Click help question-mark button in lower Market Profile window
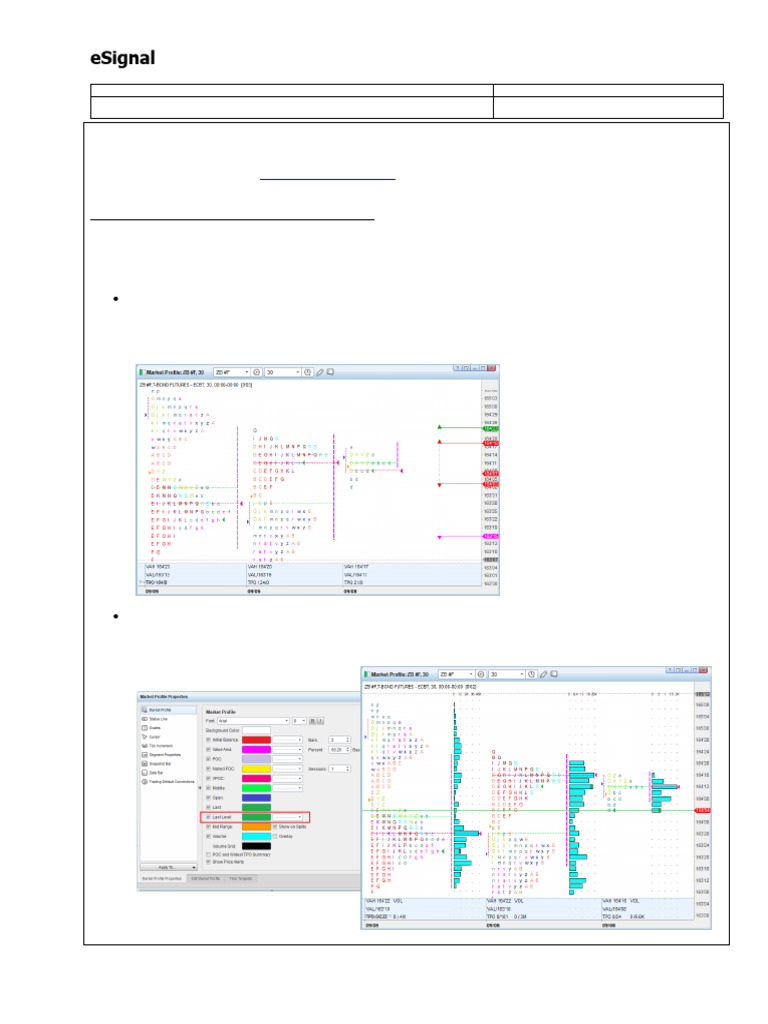This screenshot has width=768, height=1024. tap(669, 671)
